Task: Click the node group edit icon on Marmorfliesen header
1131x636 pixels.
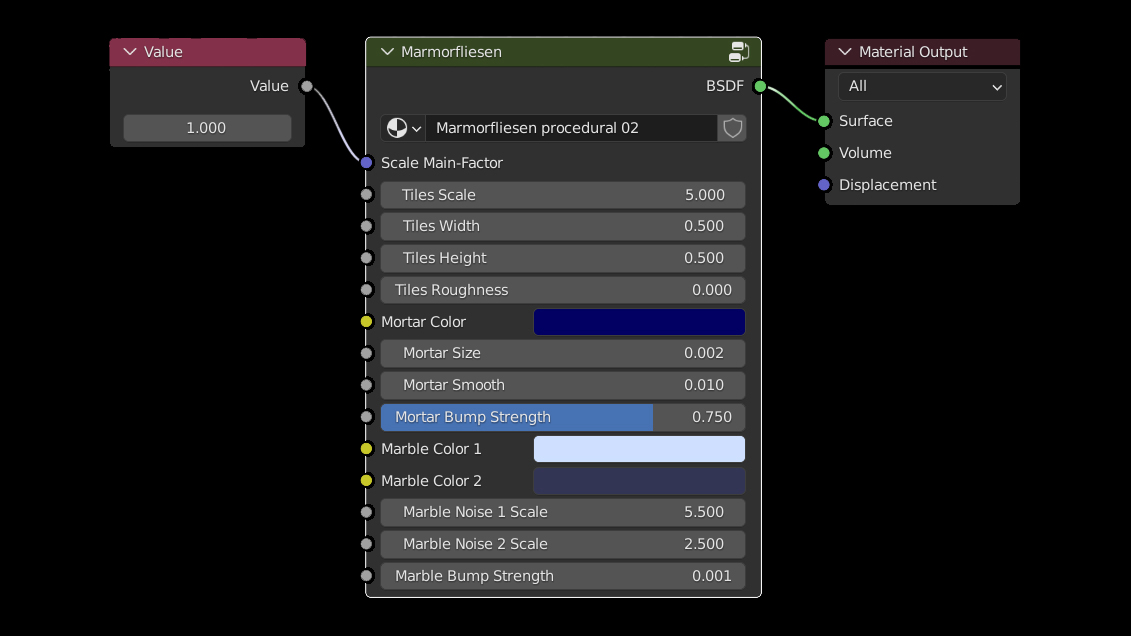Action: pyautogui.click(x=739, y=52)
